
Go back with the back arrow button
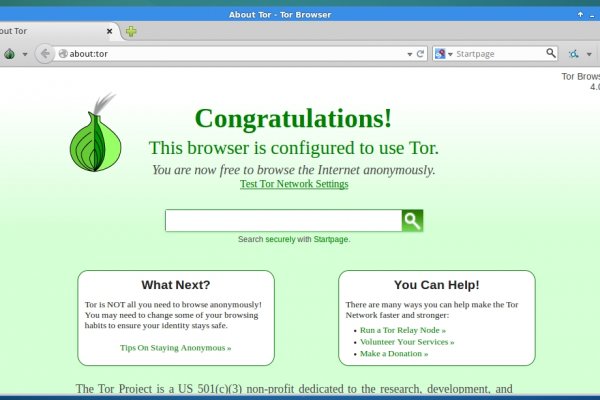44,53
